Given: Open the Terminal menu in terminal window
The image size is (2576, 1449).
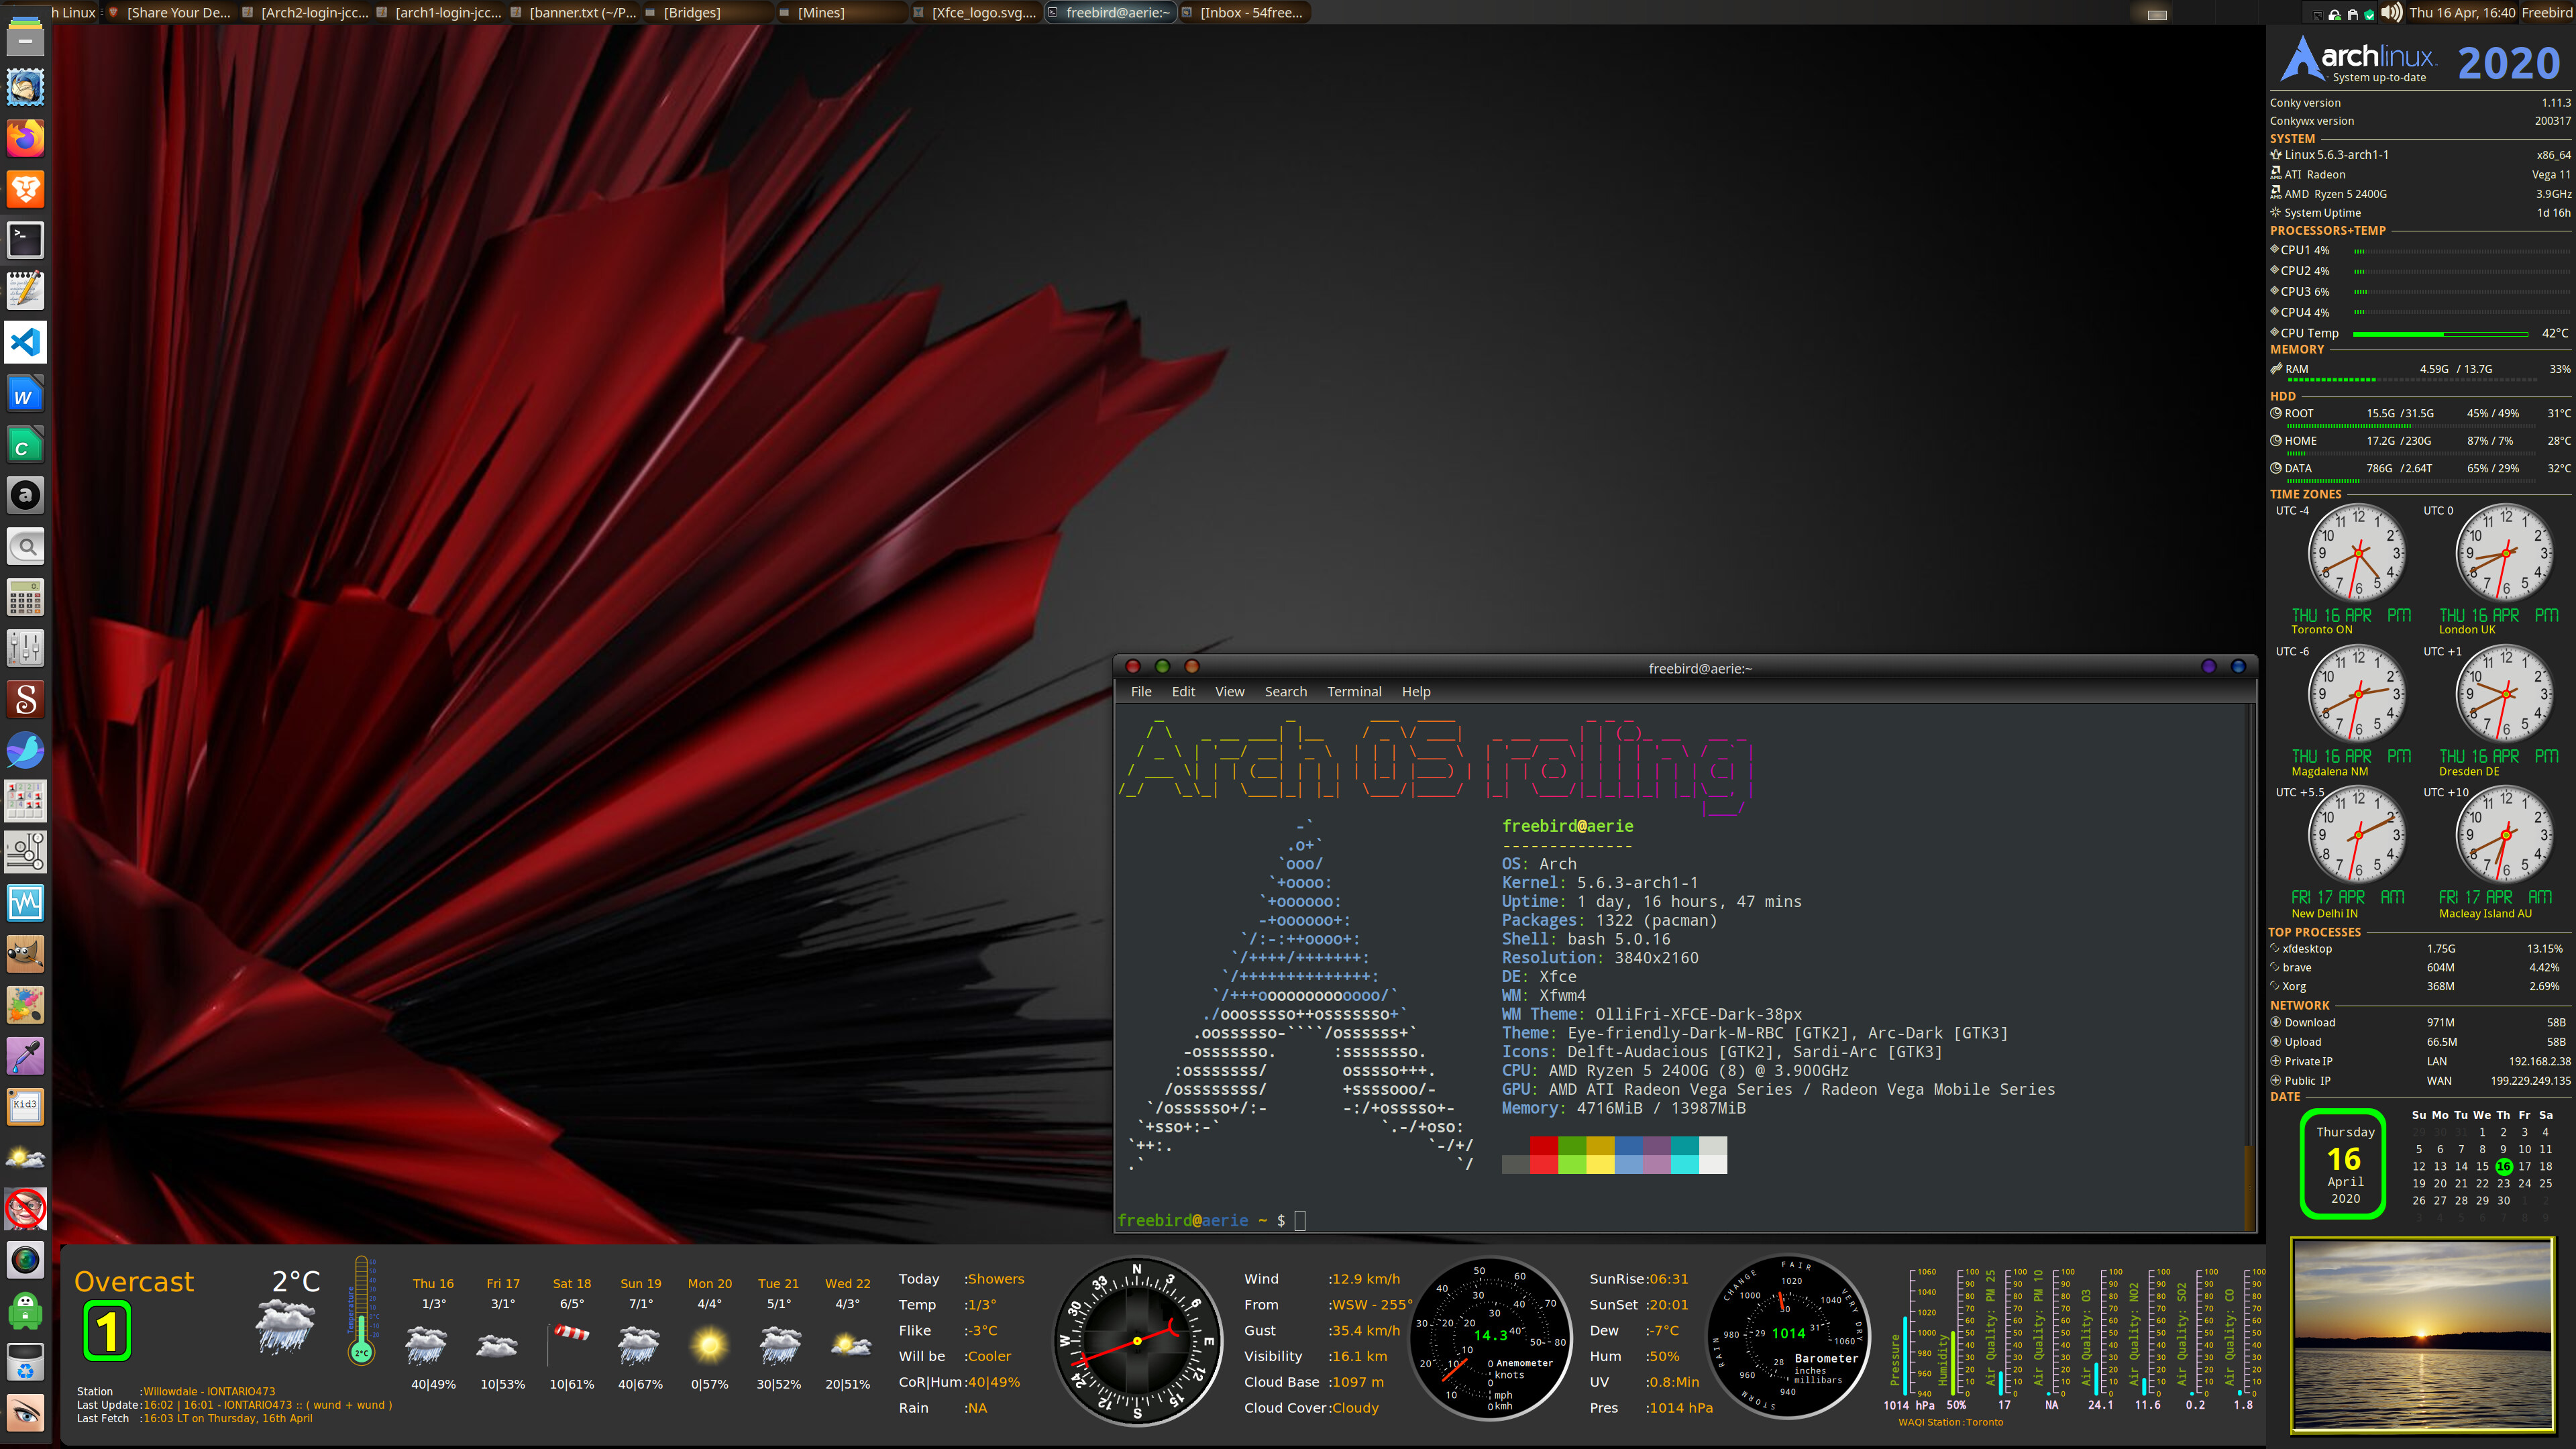Looking at the screenshot, I should (x=1354, y=692).
